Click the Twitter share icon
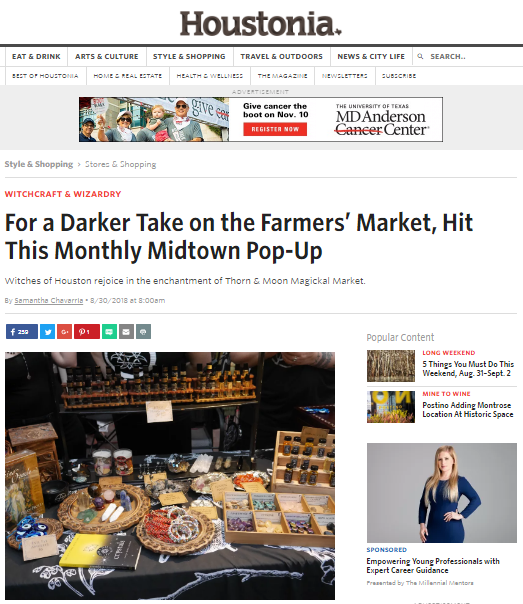 [47, 331]
